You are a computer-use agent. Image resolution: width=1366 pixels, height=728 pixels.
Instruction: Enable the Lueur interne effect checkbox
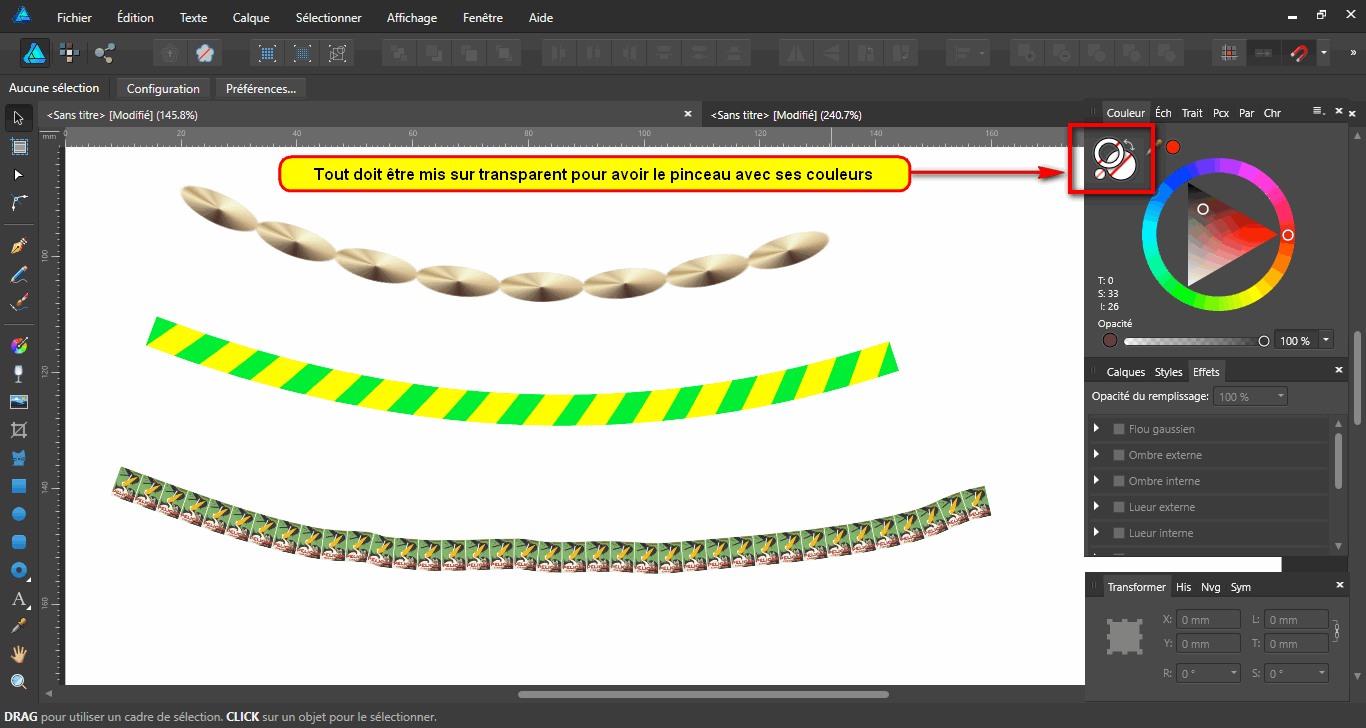[x=1119, y=533]
